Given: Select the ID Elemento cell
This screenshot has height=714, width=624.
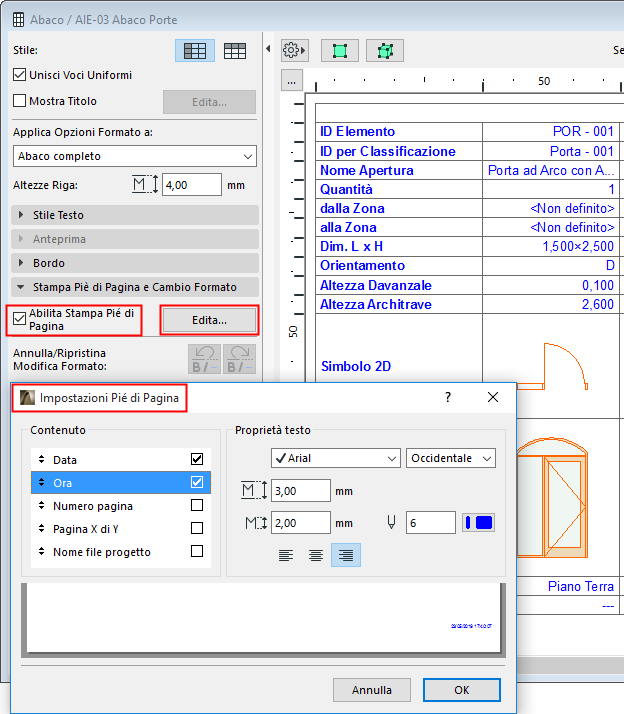Looking at the screenshot, I should coord(399,132).
